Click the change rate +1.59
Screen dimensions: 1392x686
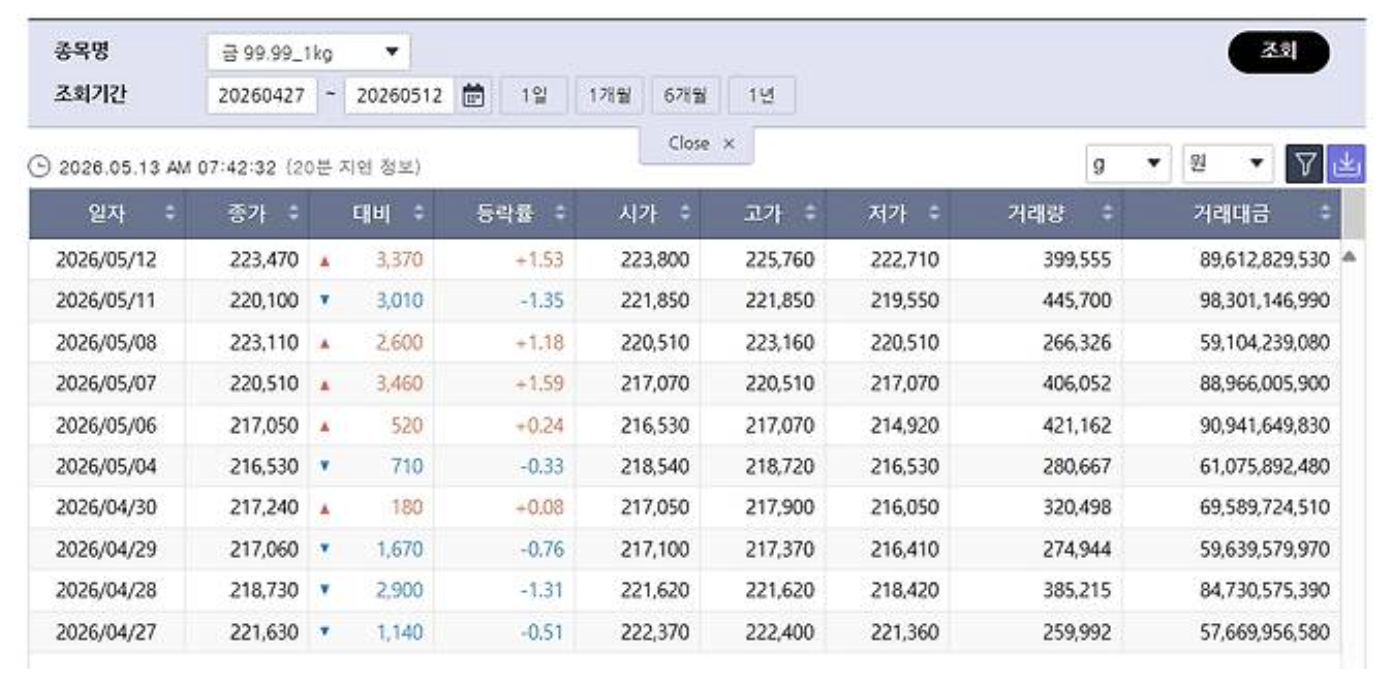point(540,383)
